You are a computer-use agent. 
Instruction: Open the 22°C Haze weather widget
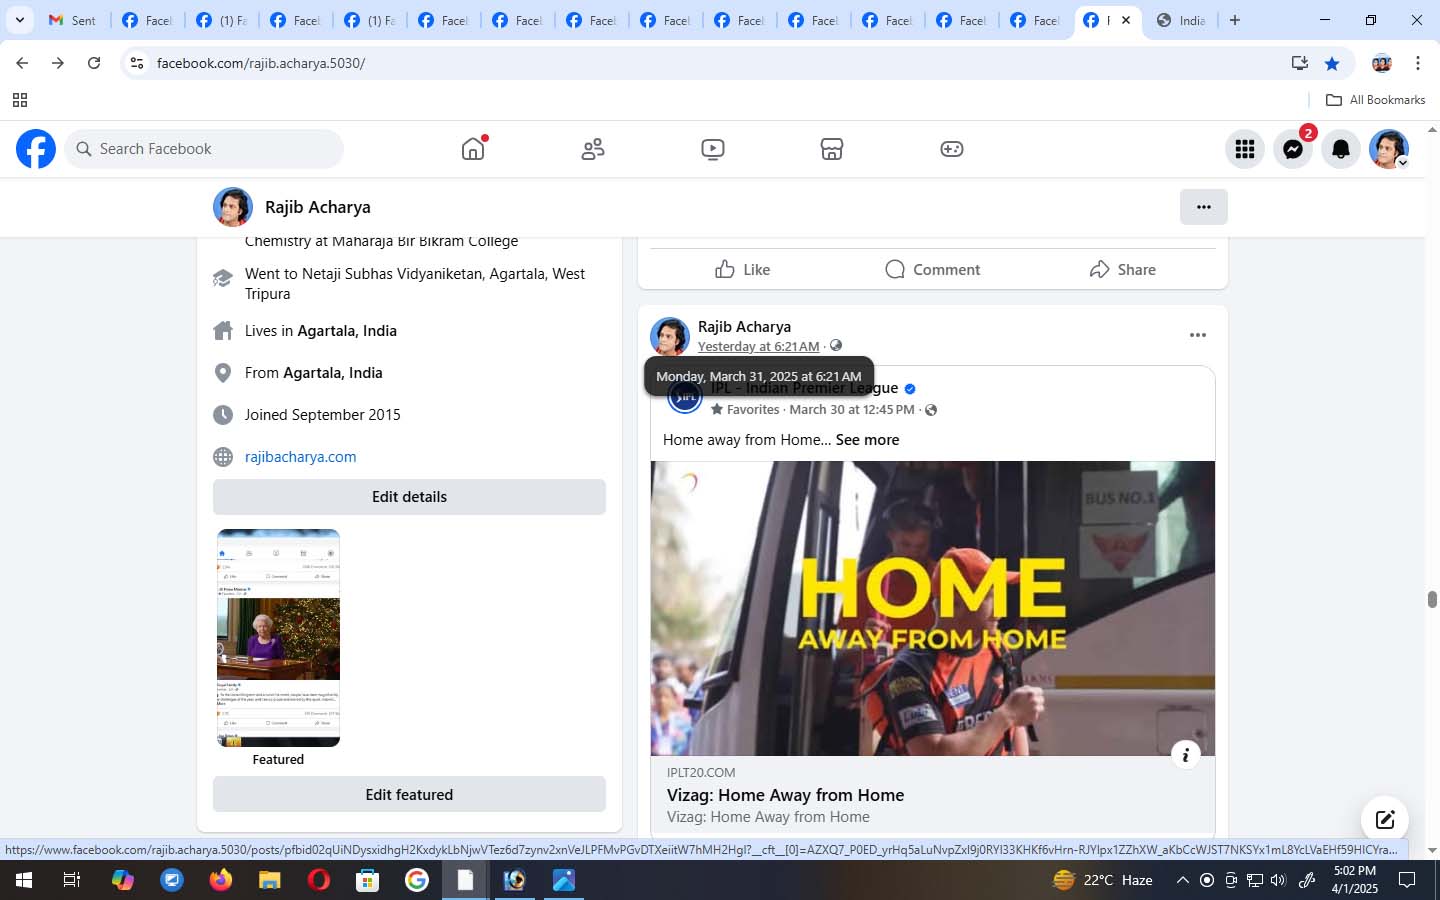tap(1103, 880)
